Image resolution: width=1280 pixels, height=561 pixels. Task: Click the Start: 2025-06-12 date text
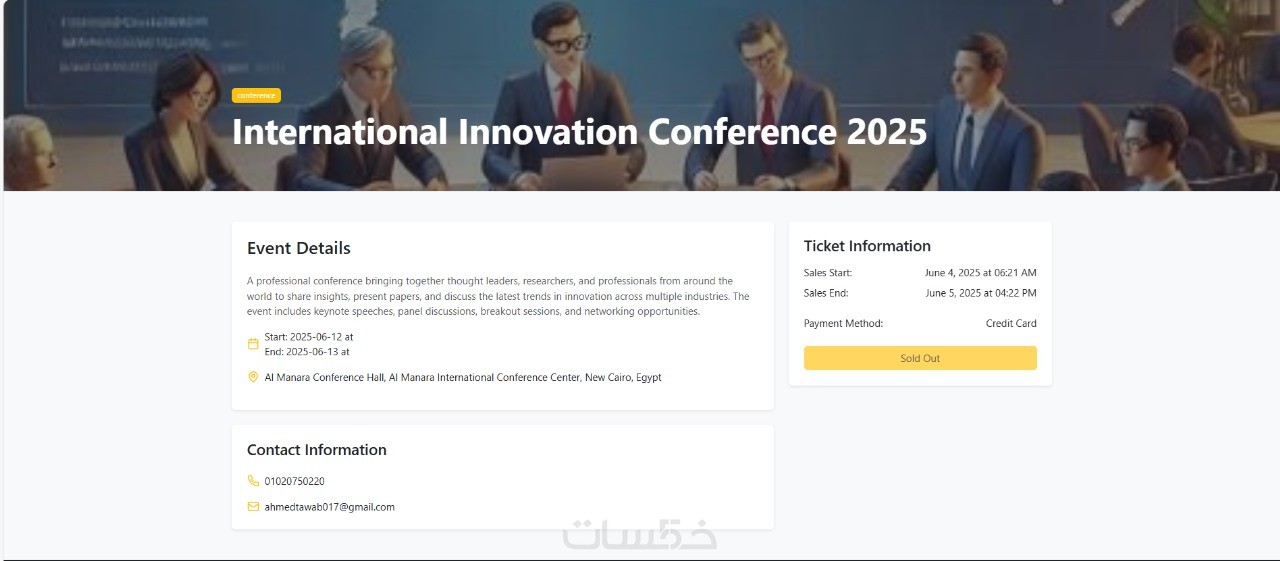308,337
